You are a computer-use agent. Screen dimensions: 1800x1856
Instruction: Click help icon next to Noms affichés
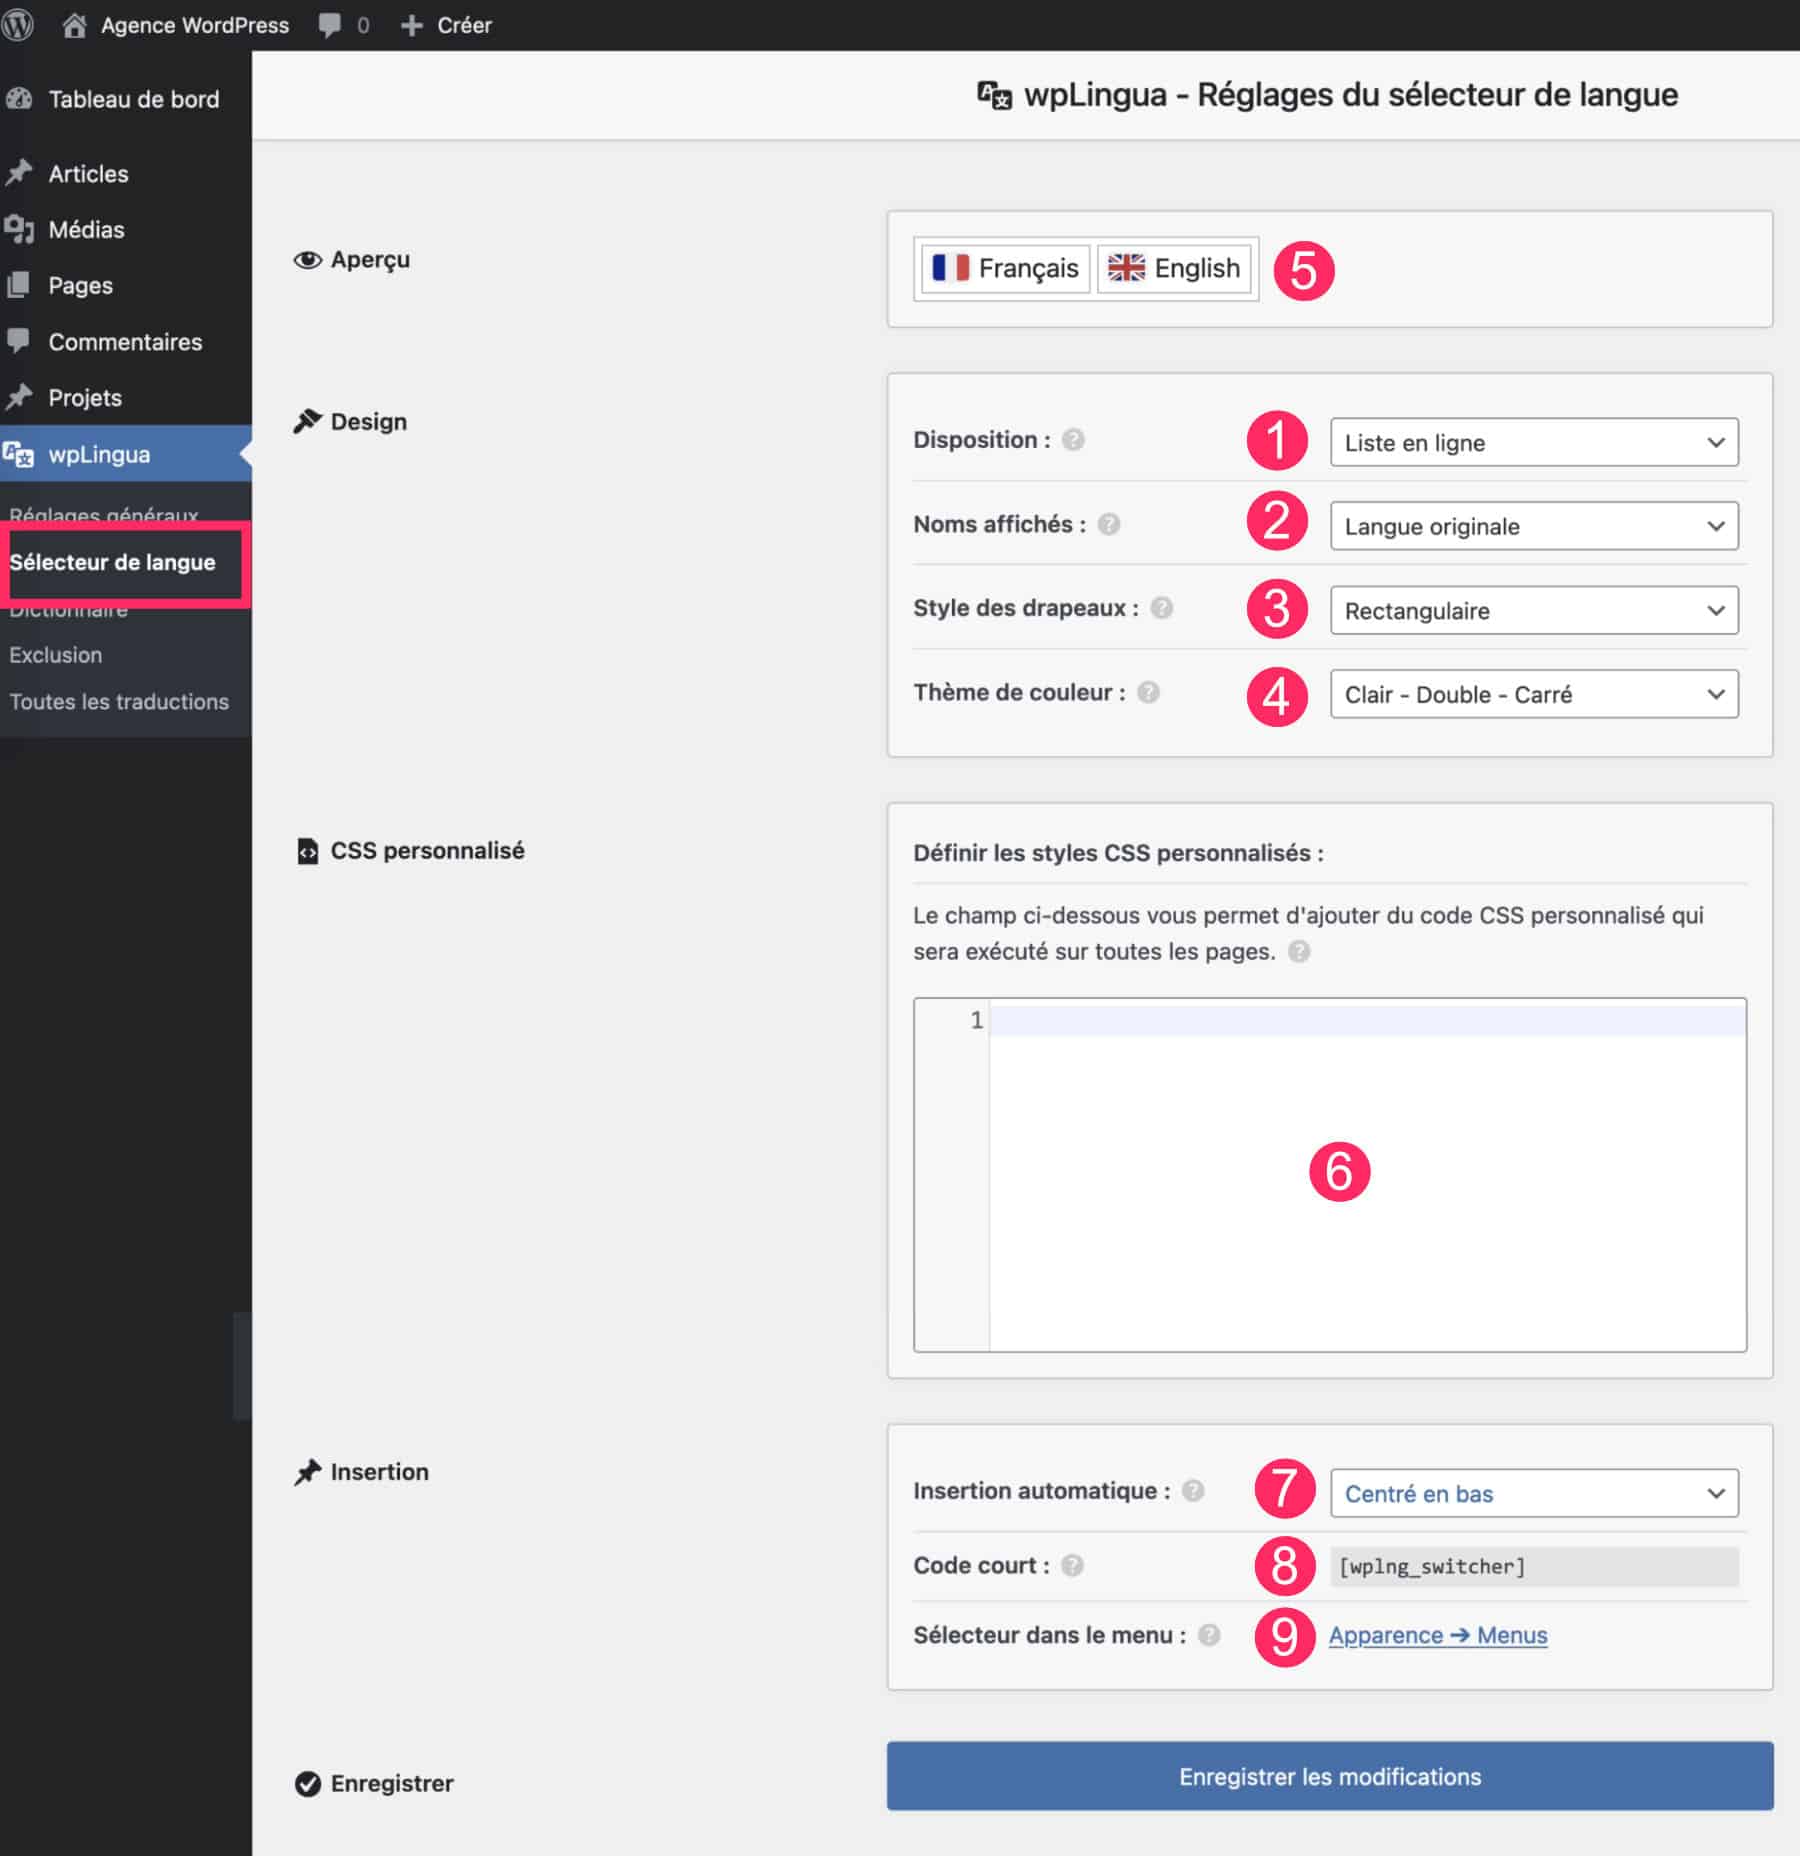pos(1109,524)
